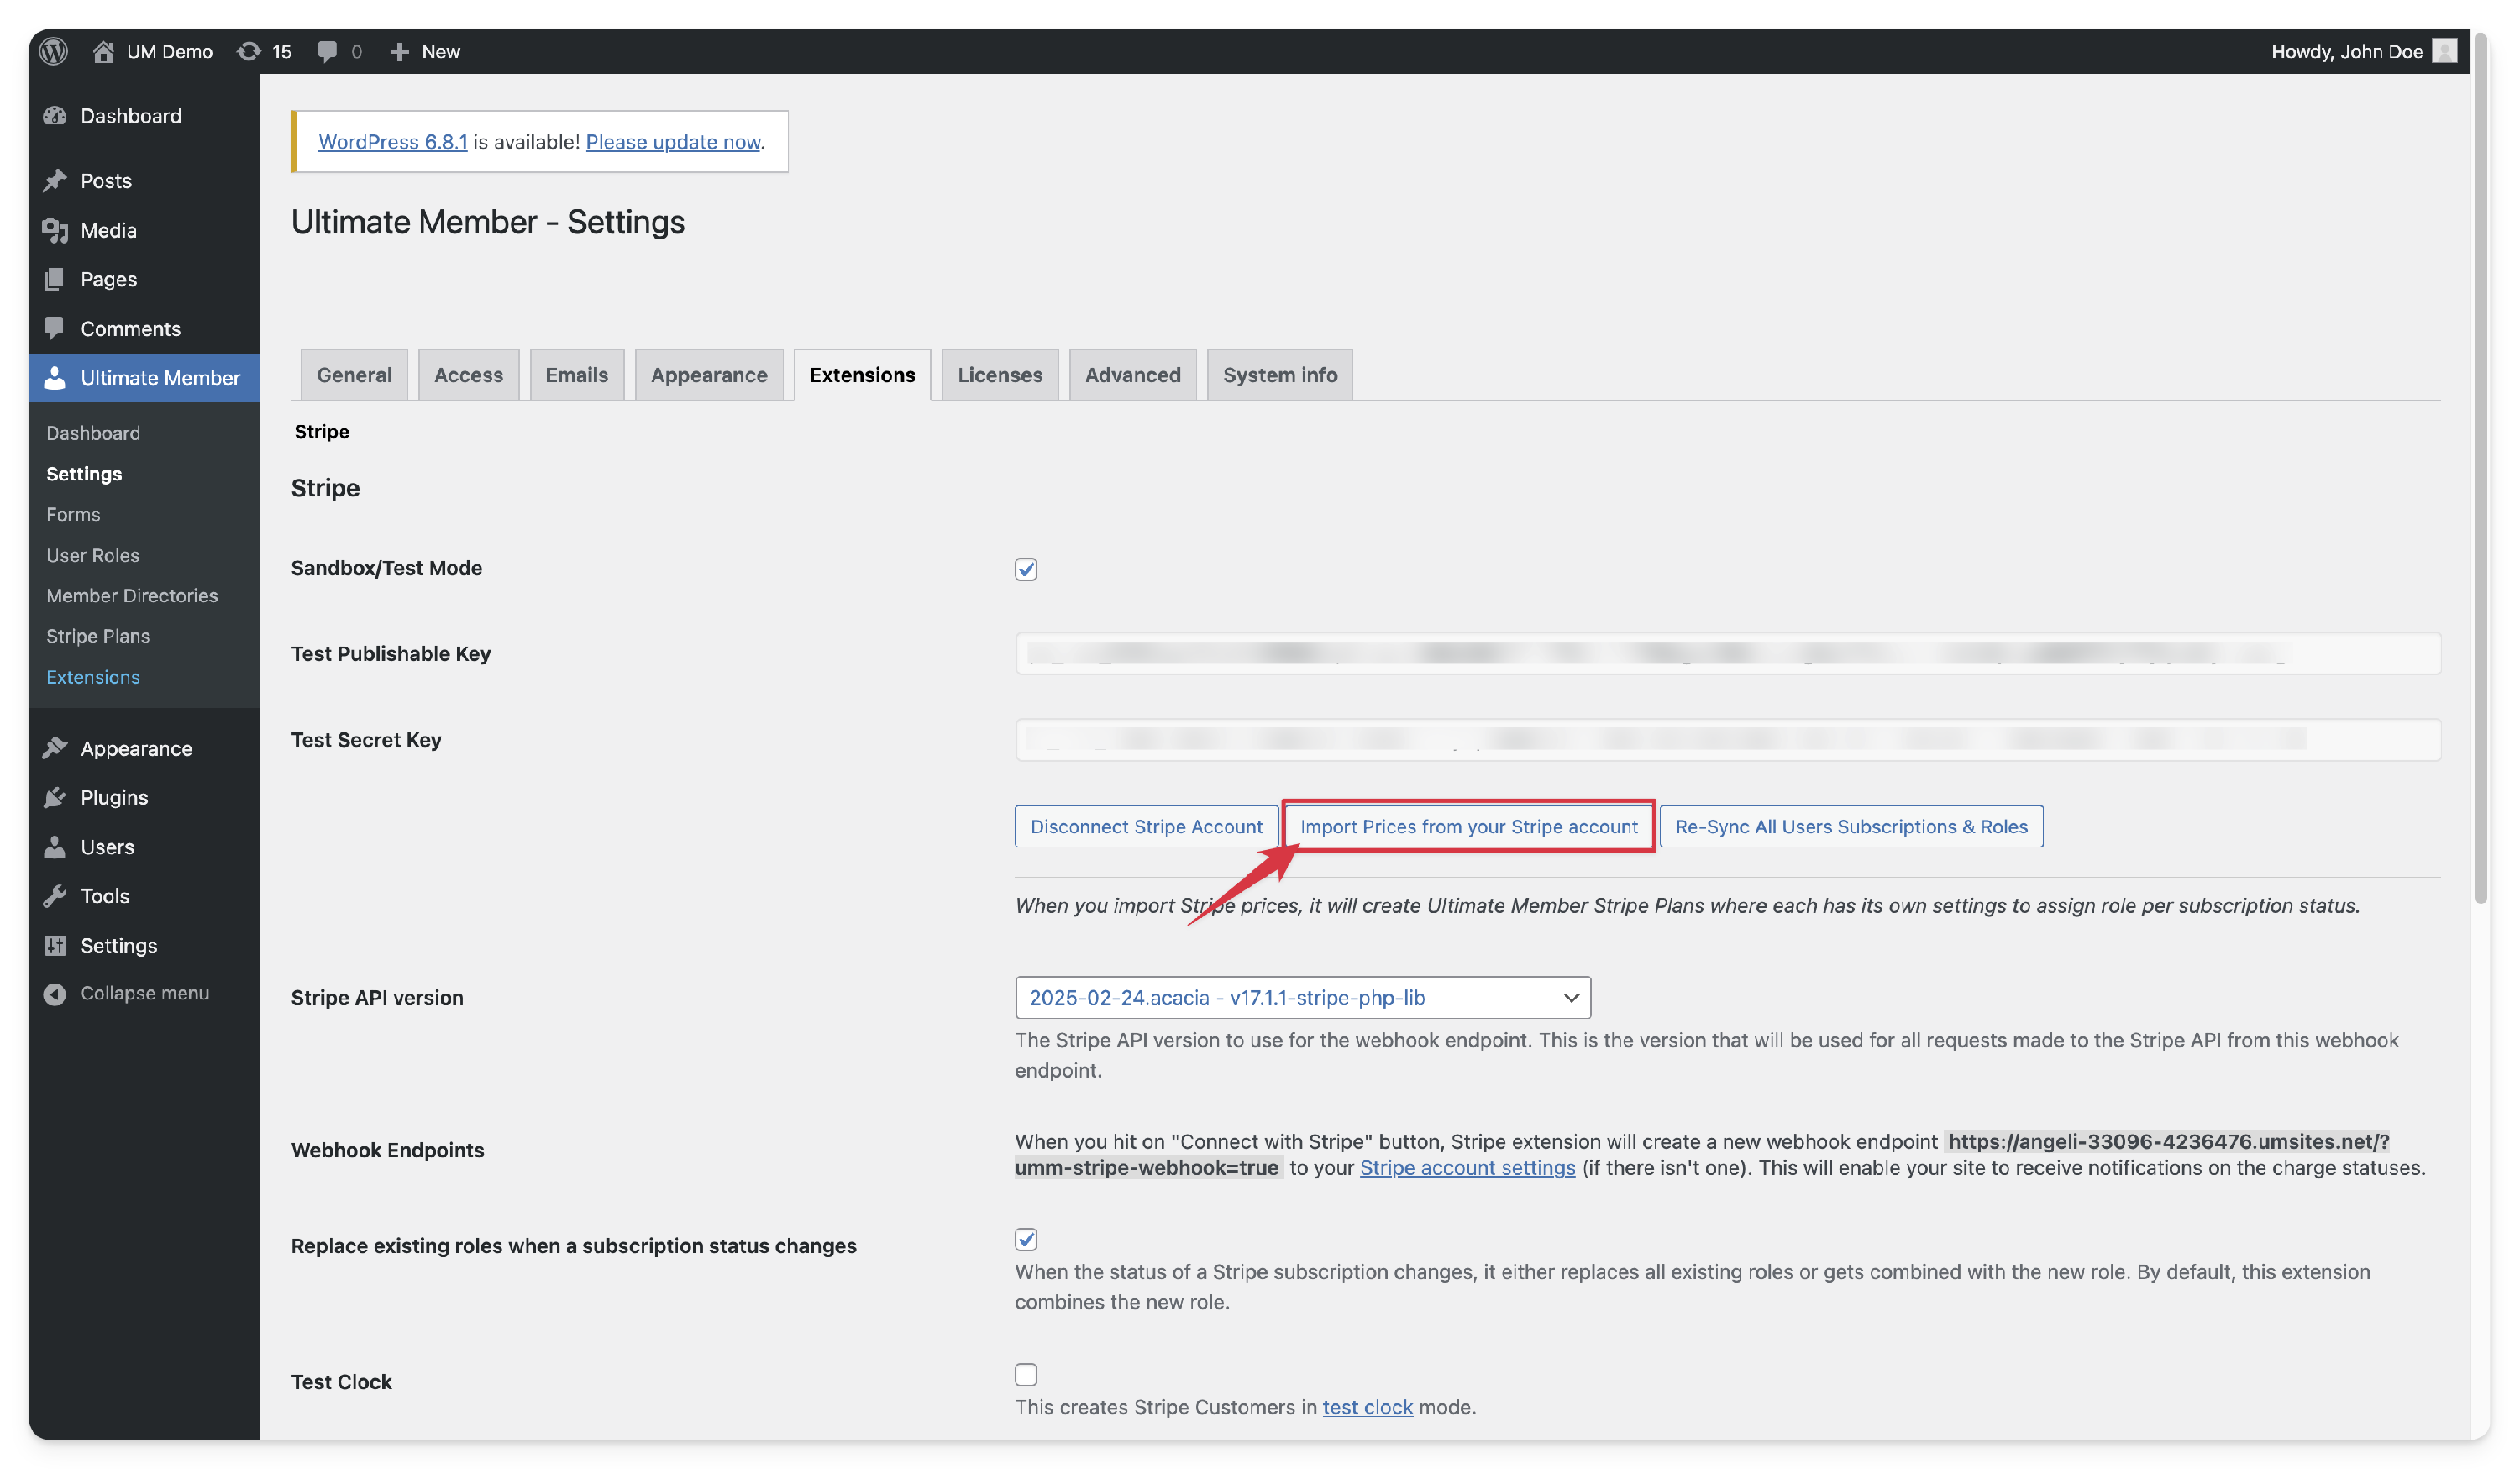Click the Test Publishable Key field
2520x1469 pixels.
click(1727, 653)
